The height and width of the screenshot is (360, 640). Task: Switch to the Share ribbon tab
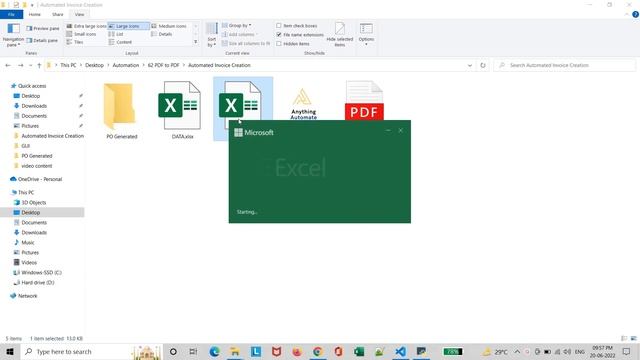[x=58, y=14]
